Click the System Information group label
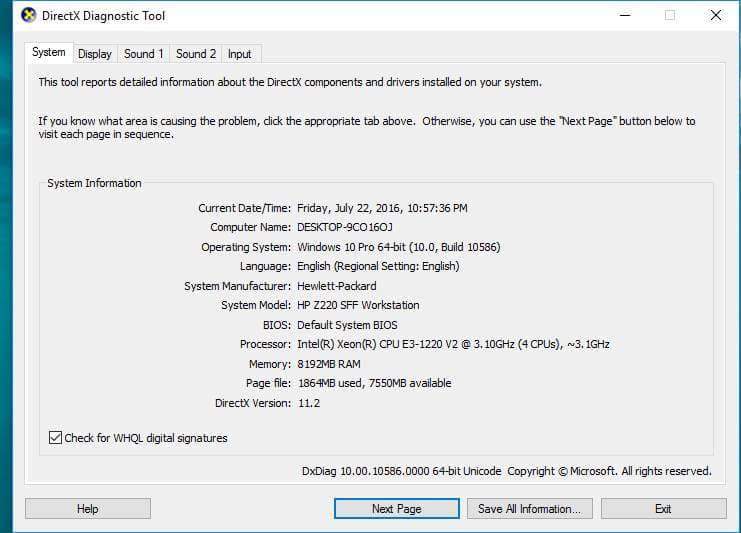741x533 pixels. 94,183
